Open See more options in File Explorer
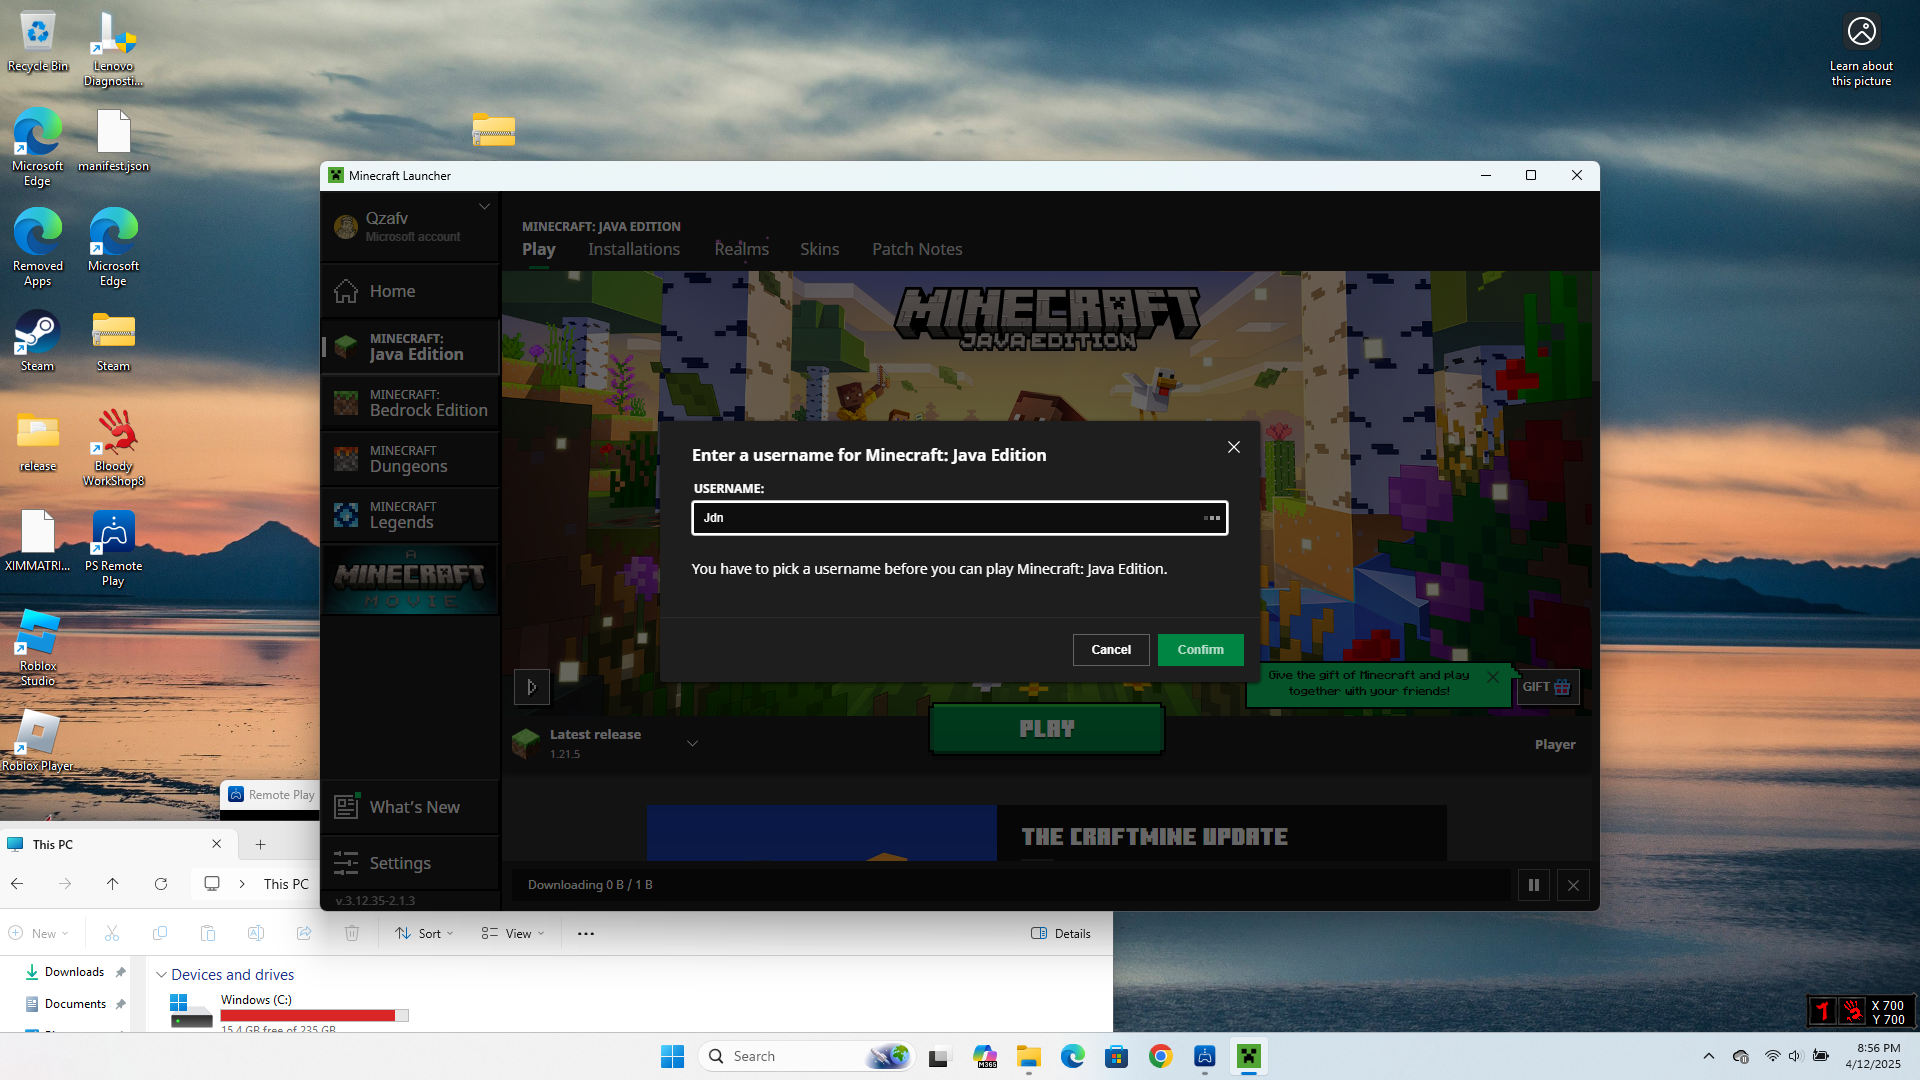This screenshot has height=1080, width=1920. tap(586, 934)
